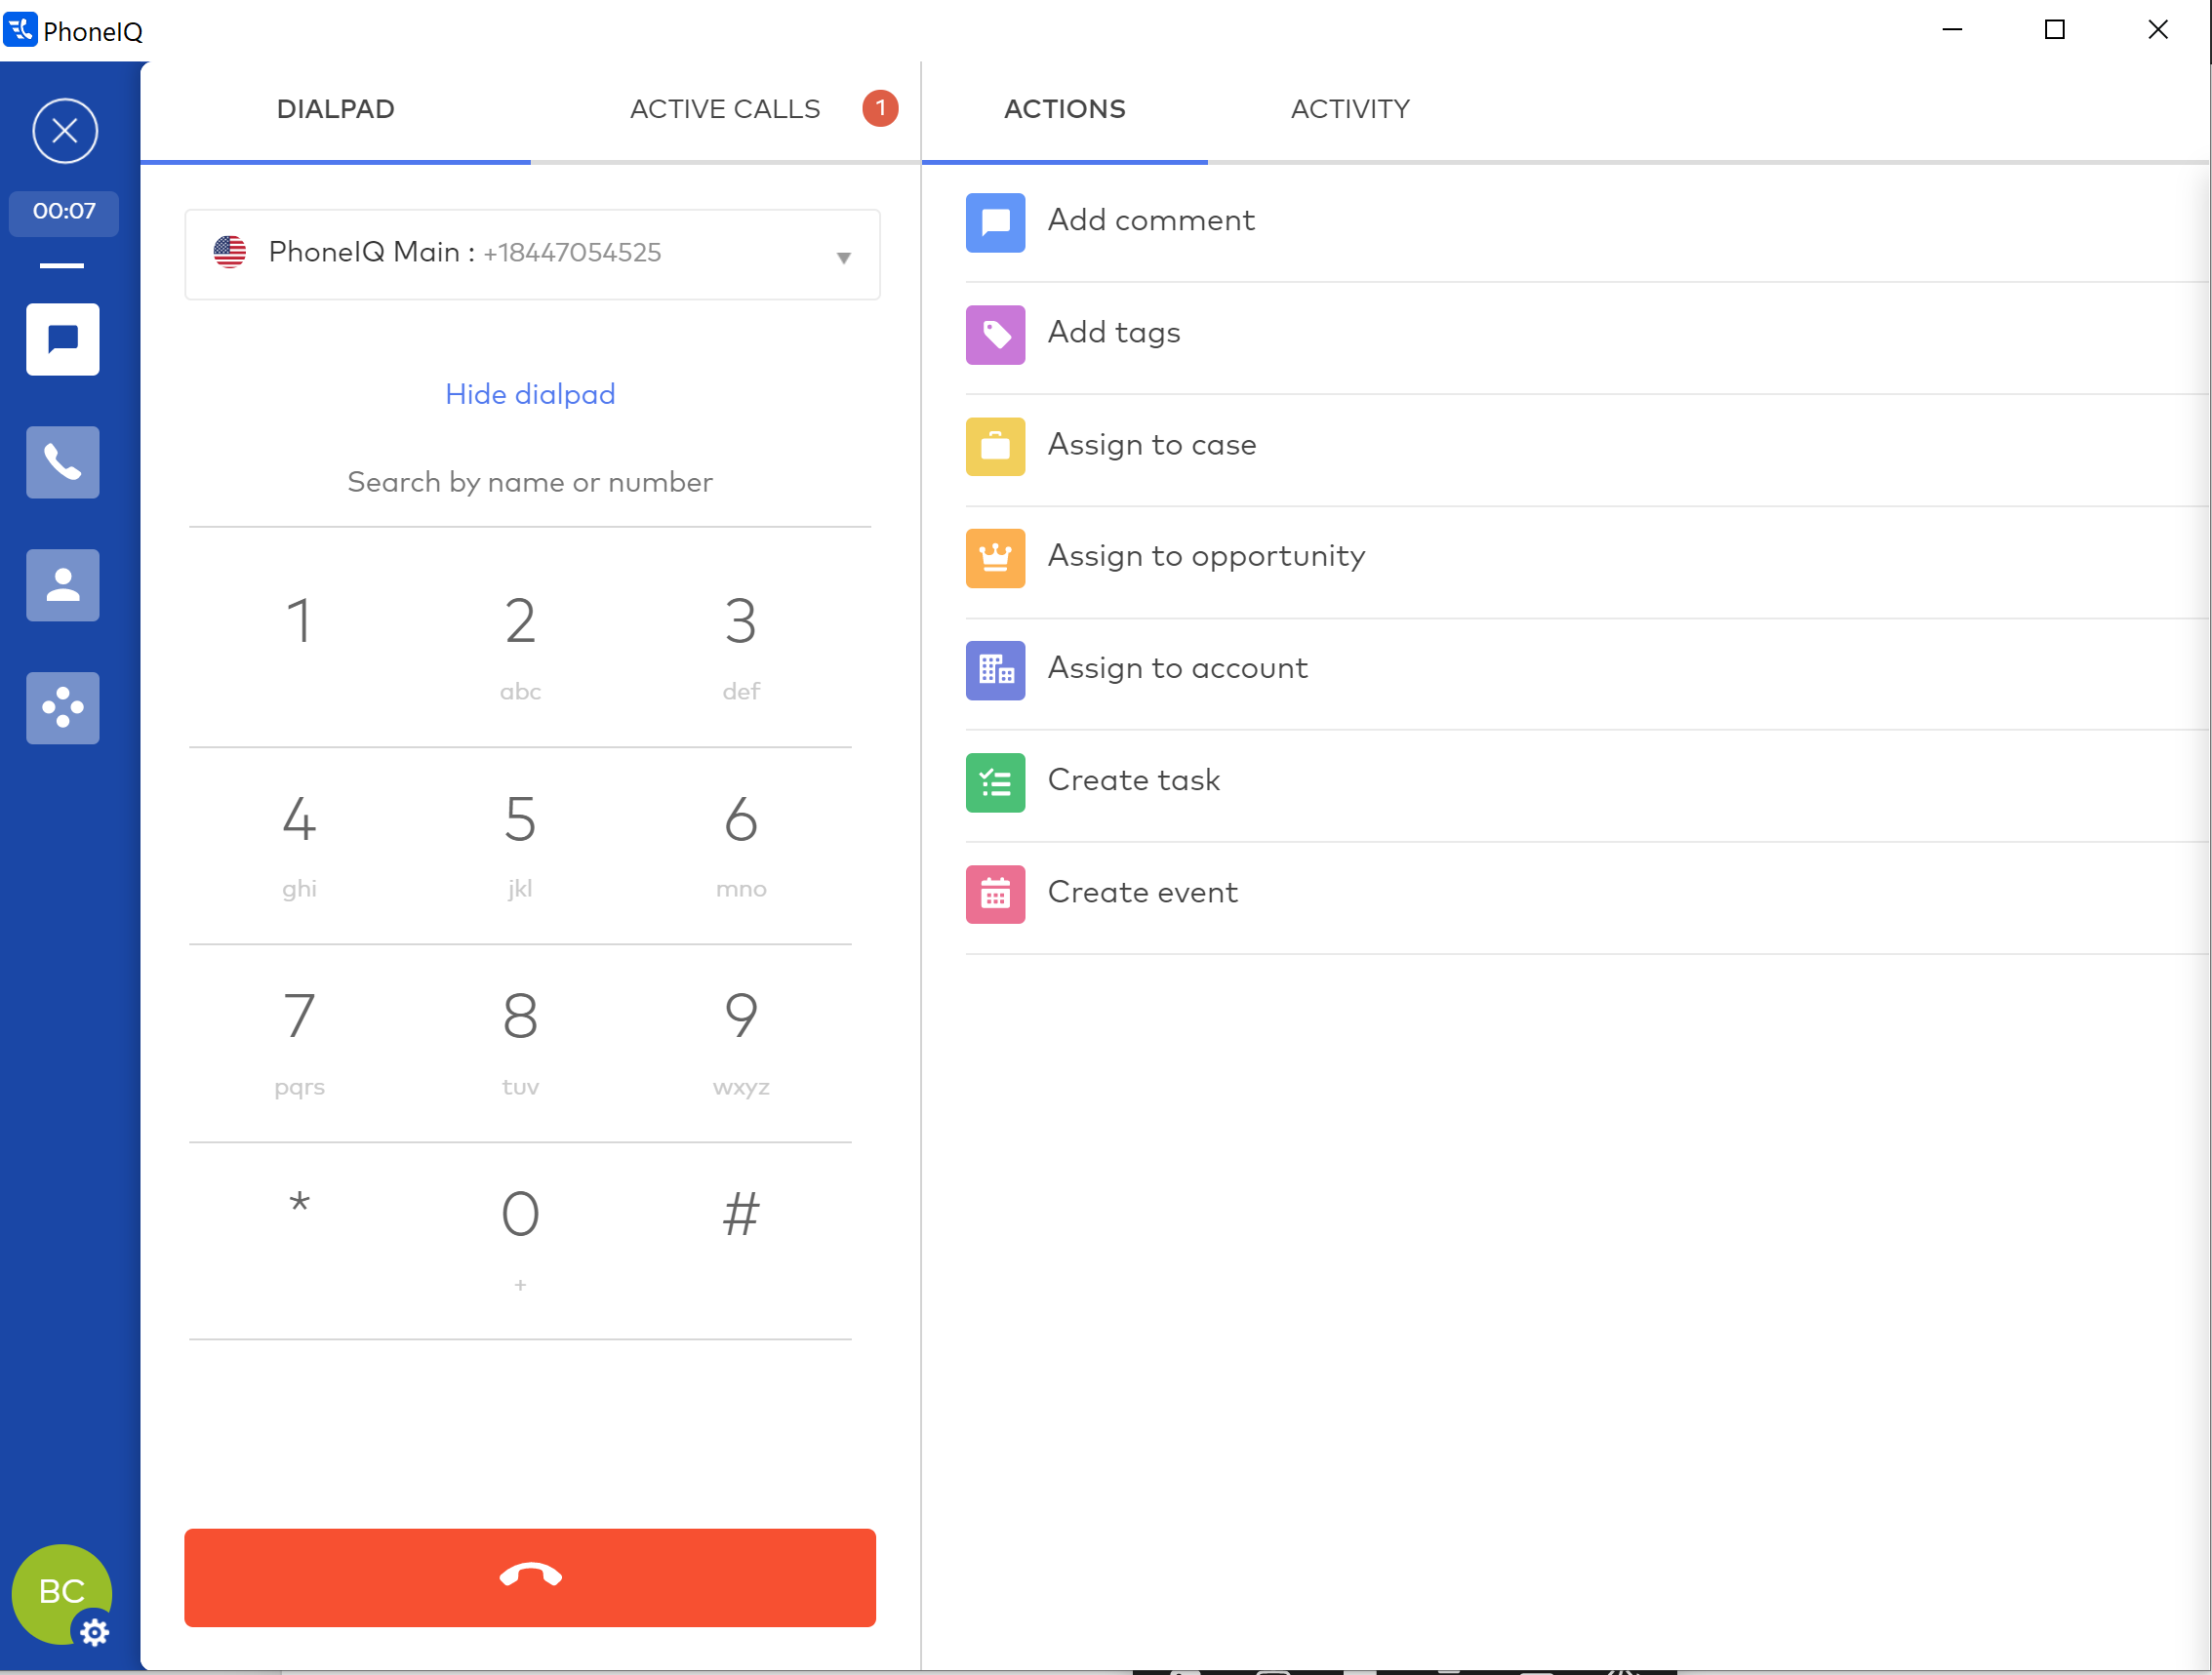The height and width of the screenshot is (1675, 2212).
Task: Dial digit 0 on the dialpad
Action: point(520,1241)
